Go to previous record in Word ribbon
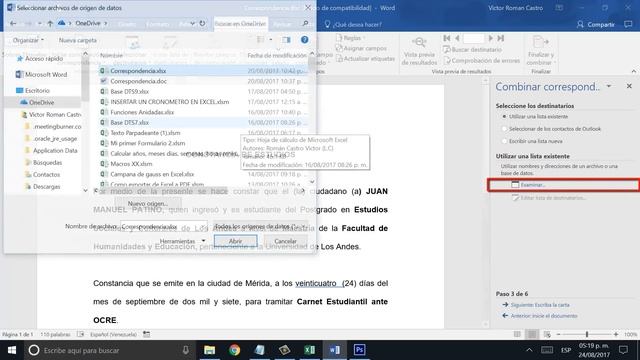 pyautogui.click(x=457, y=38)
